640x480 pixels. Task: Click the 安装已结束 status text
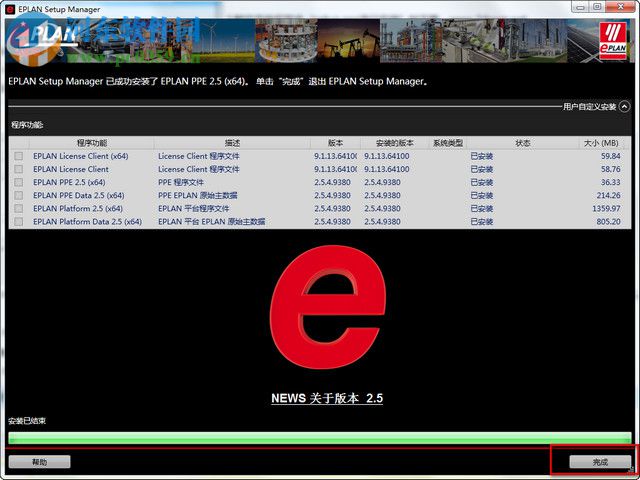(27, 420)
